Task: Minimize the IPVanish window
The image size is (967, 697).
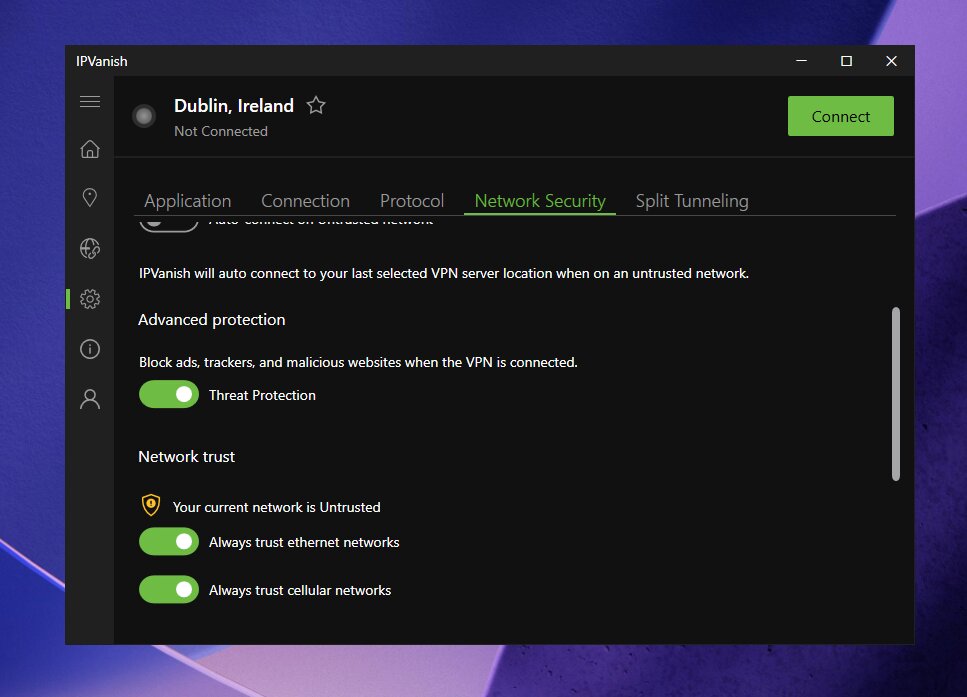Action: pyautogui.click(x=801, y=60)
